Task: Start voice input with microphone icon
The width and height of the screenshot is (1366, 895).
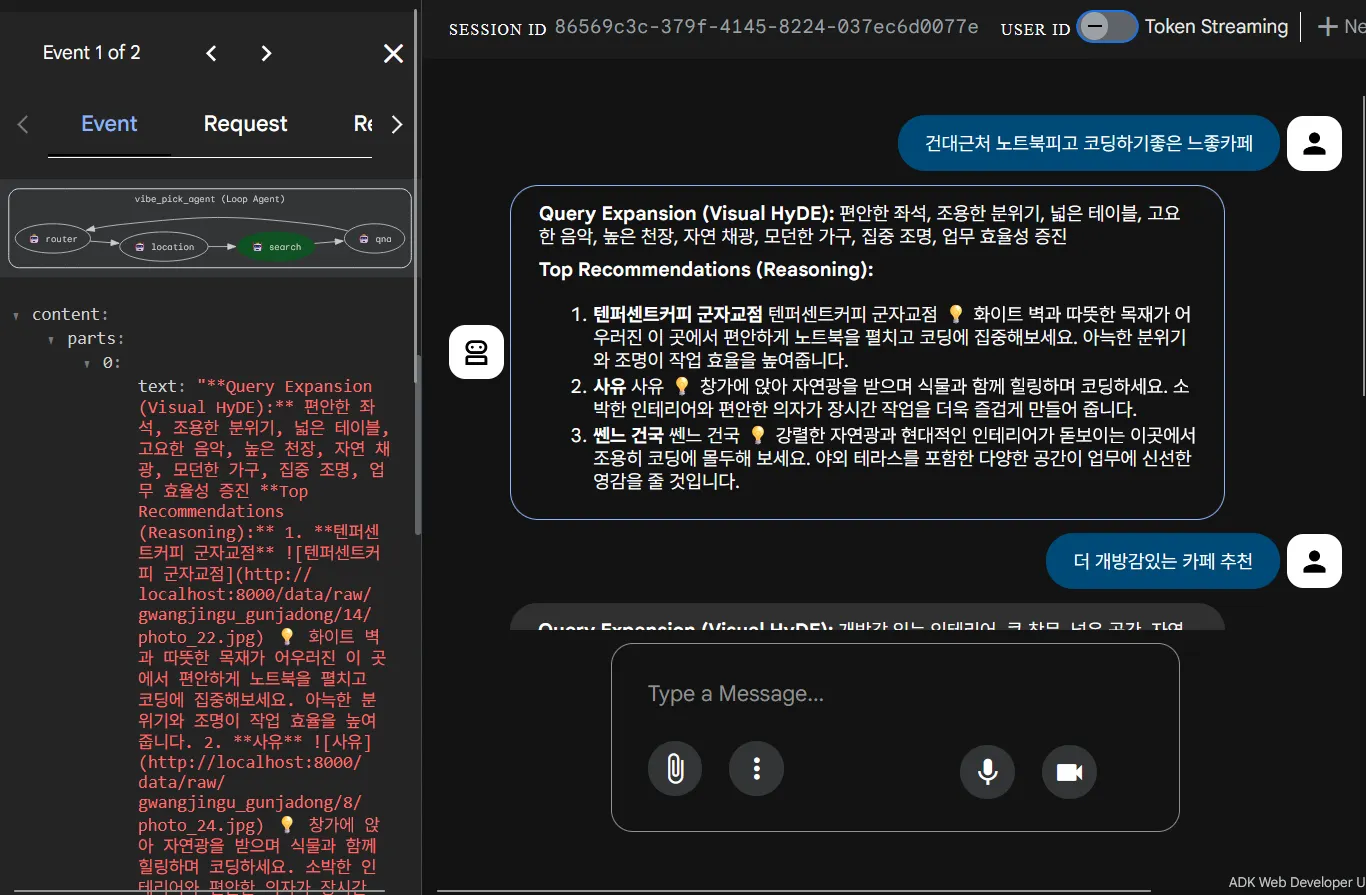Action: (987, 772)
